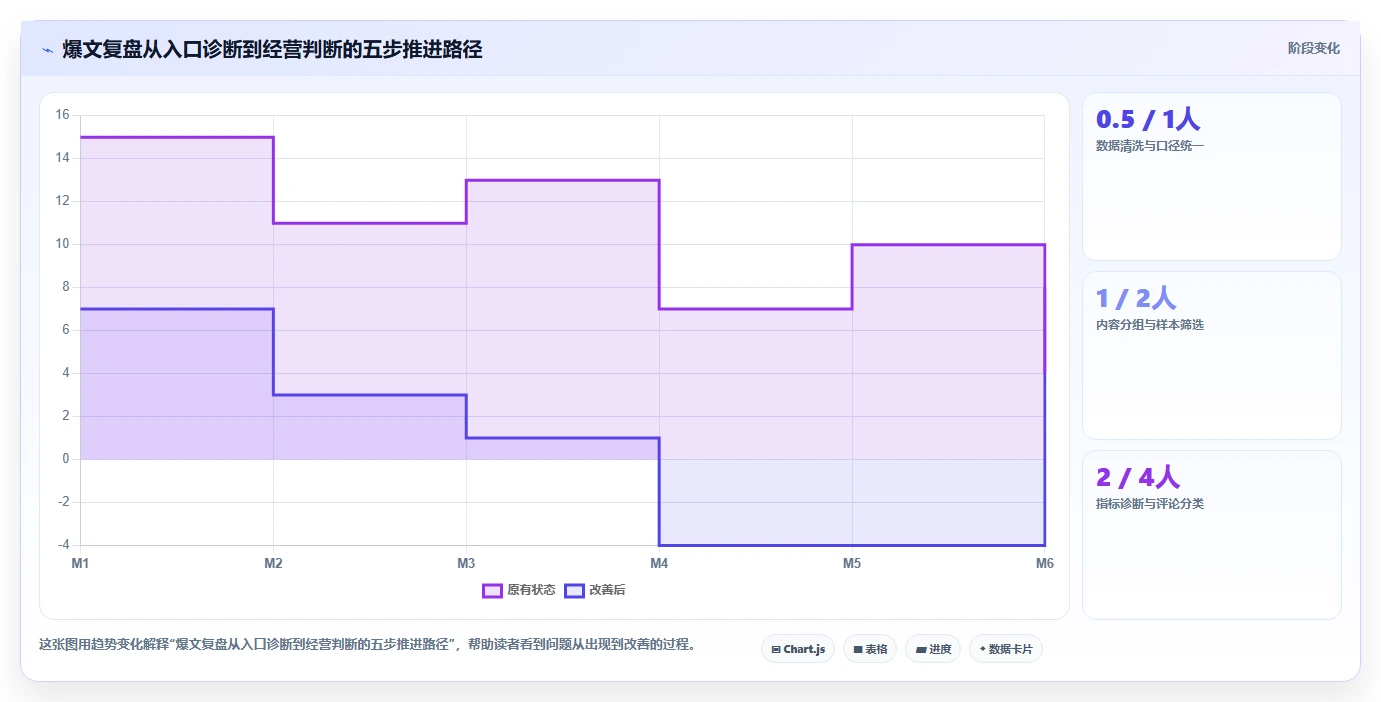Click the icon in 进度 chip

coord(921,649)
